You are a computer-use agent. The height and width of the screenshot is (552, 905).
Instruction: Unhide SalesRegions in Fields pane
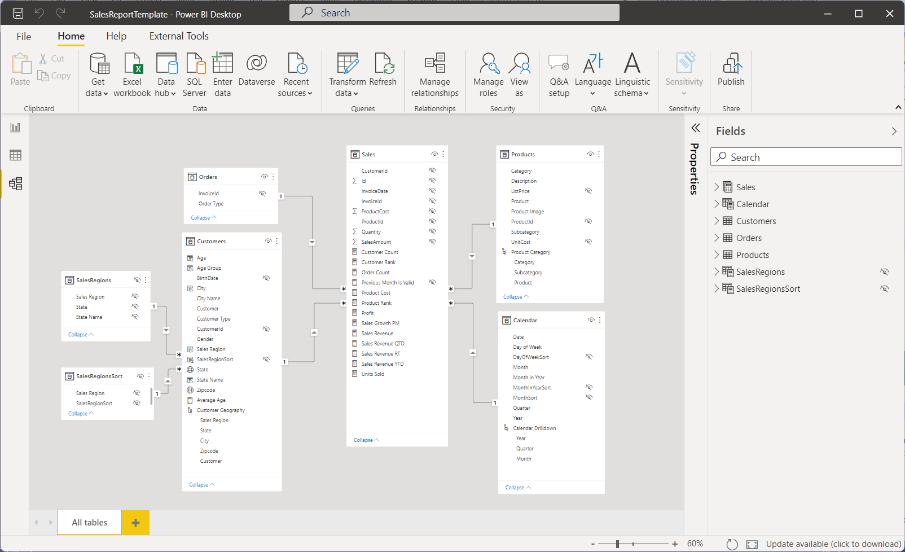pyautogui.click(x=884, y=271)
